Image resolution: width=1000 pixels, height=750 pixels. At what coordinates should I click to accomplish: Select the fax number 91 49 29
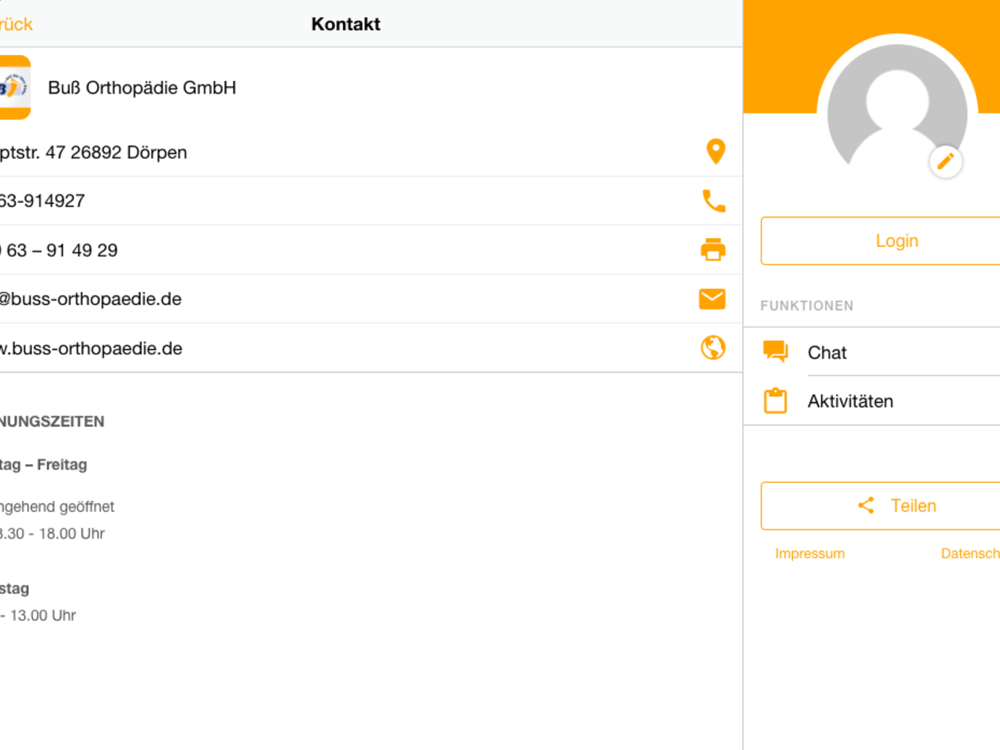(x=59, y=250)
